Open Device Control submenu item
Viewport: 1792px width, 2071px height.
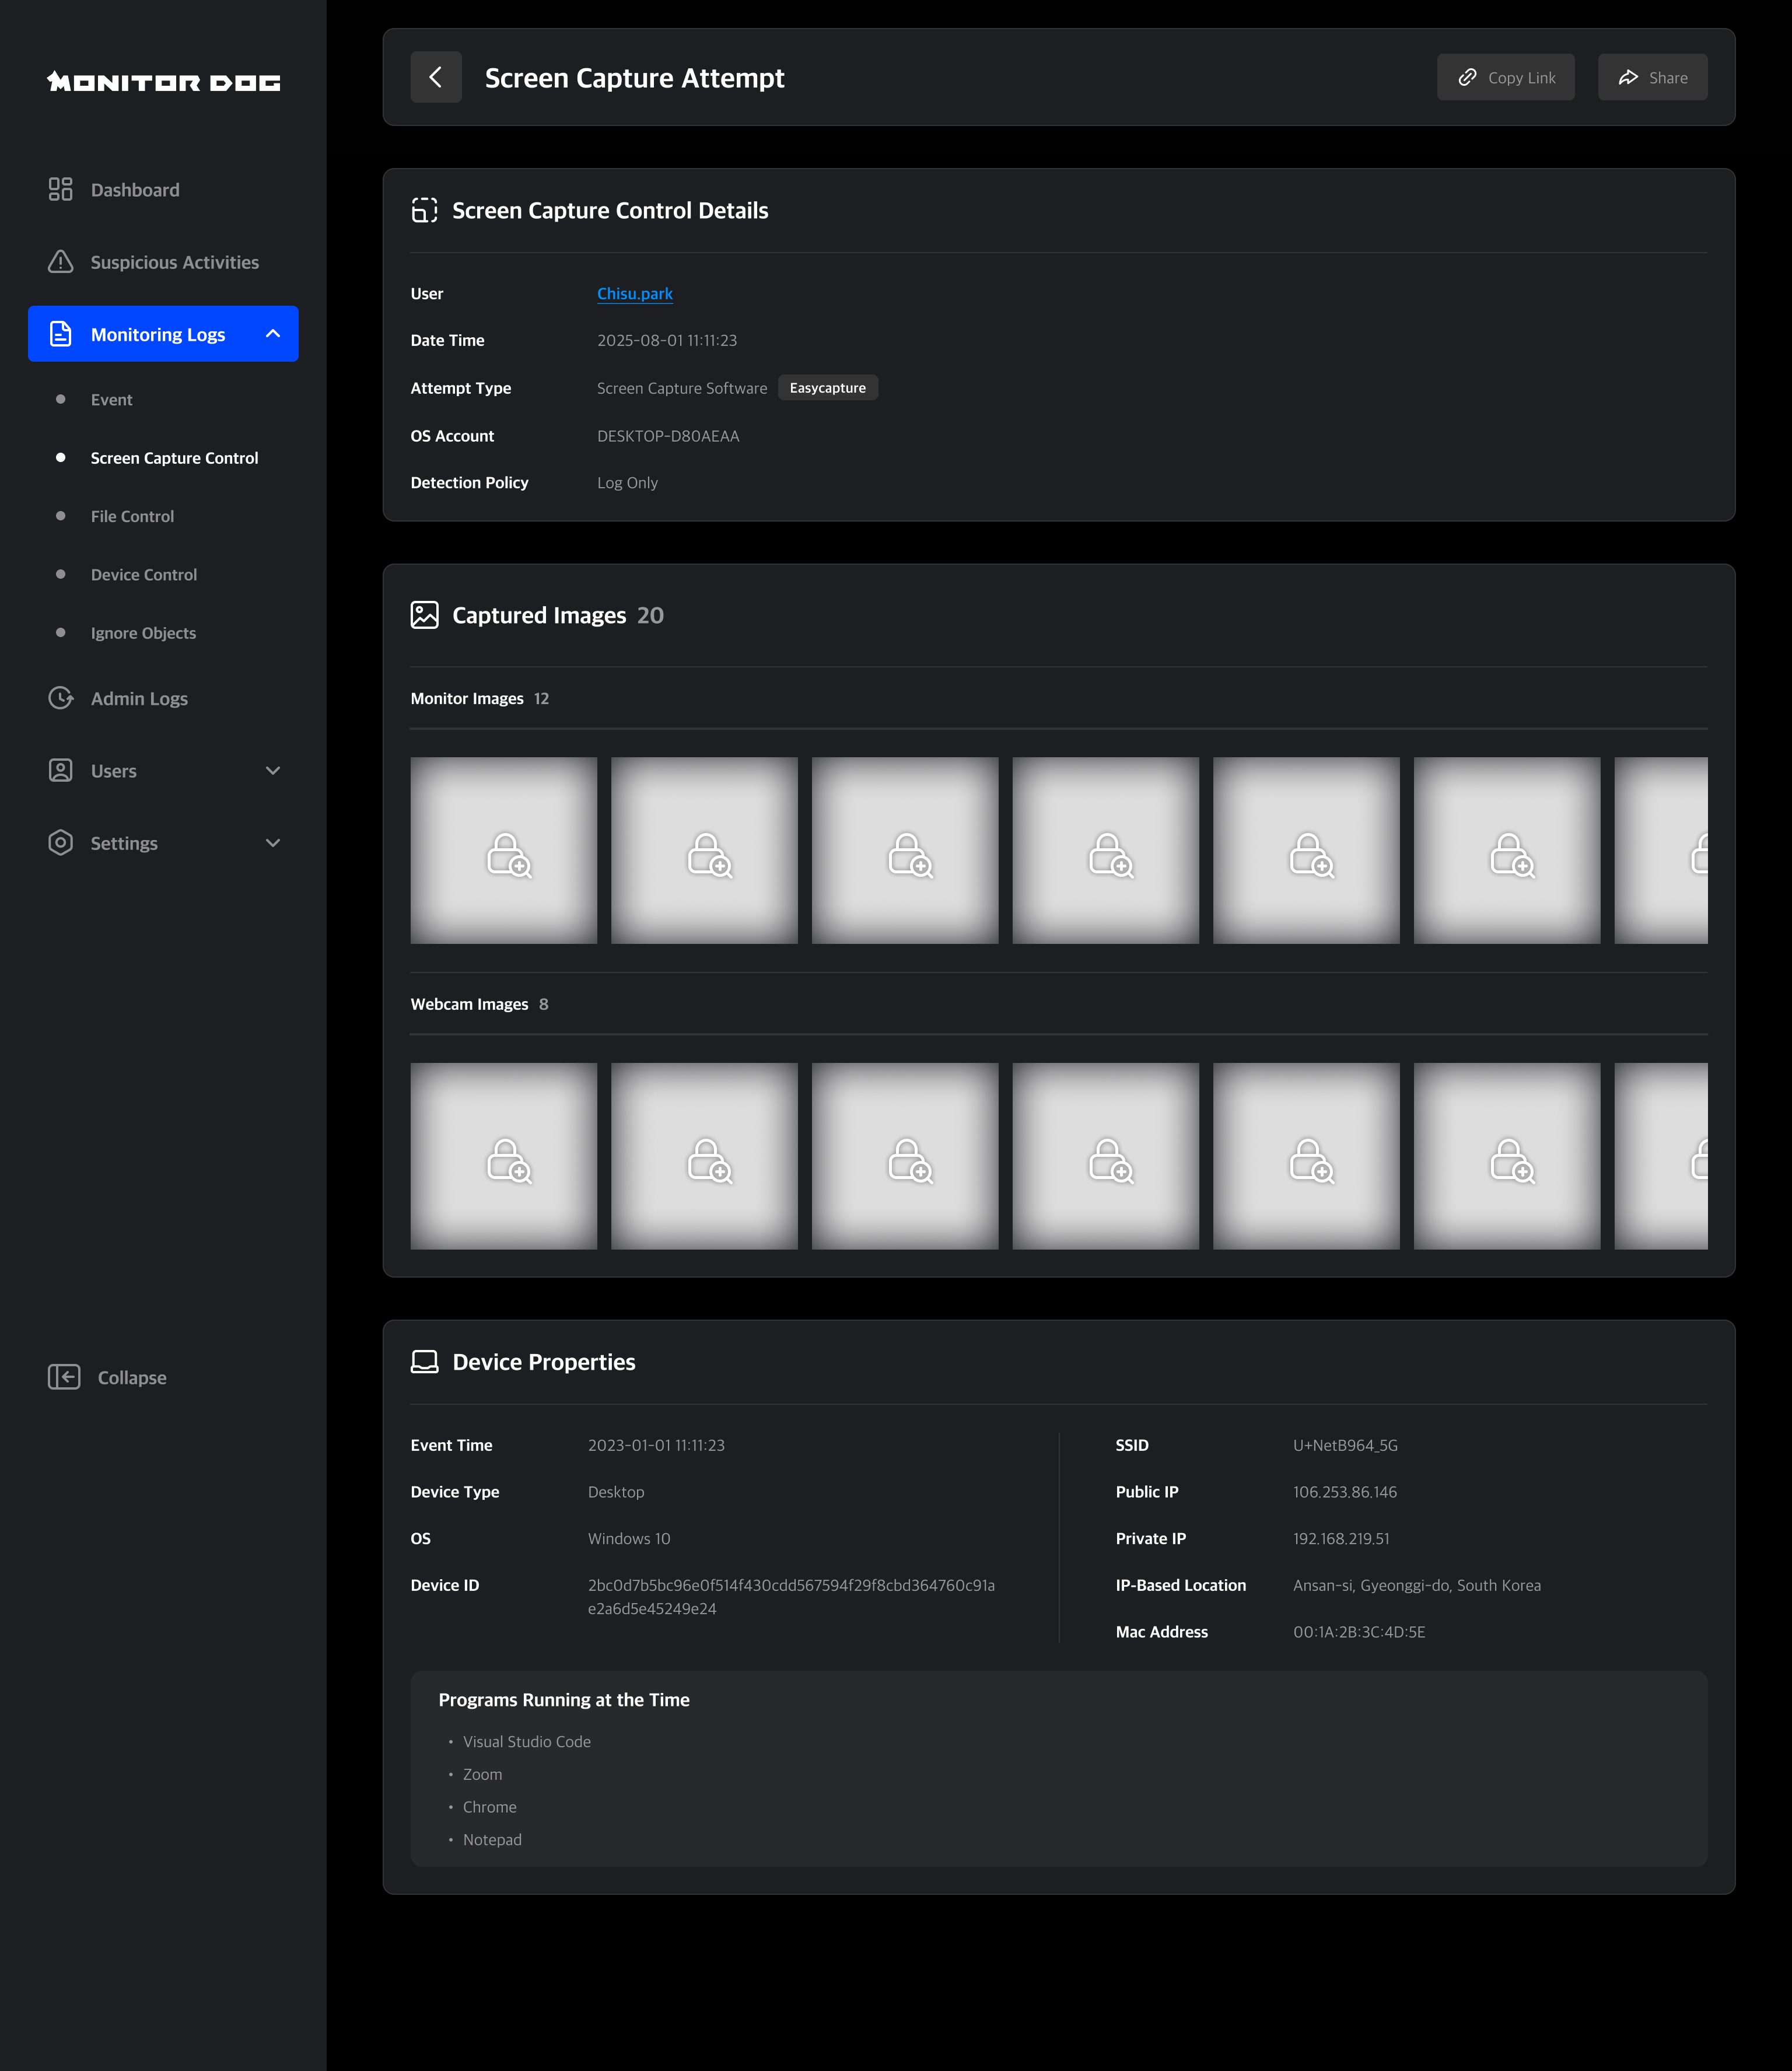pos(143,574)
